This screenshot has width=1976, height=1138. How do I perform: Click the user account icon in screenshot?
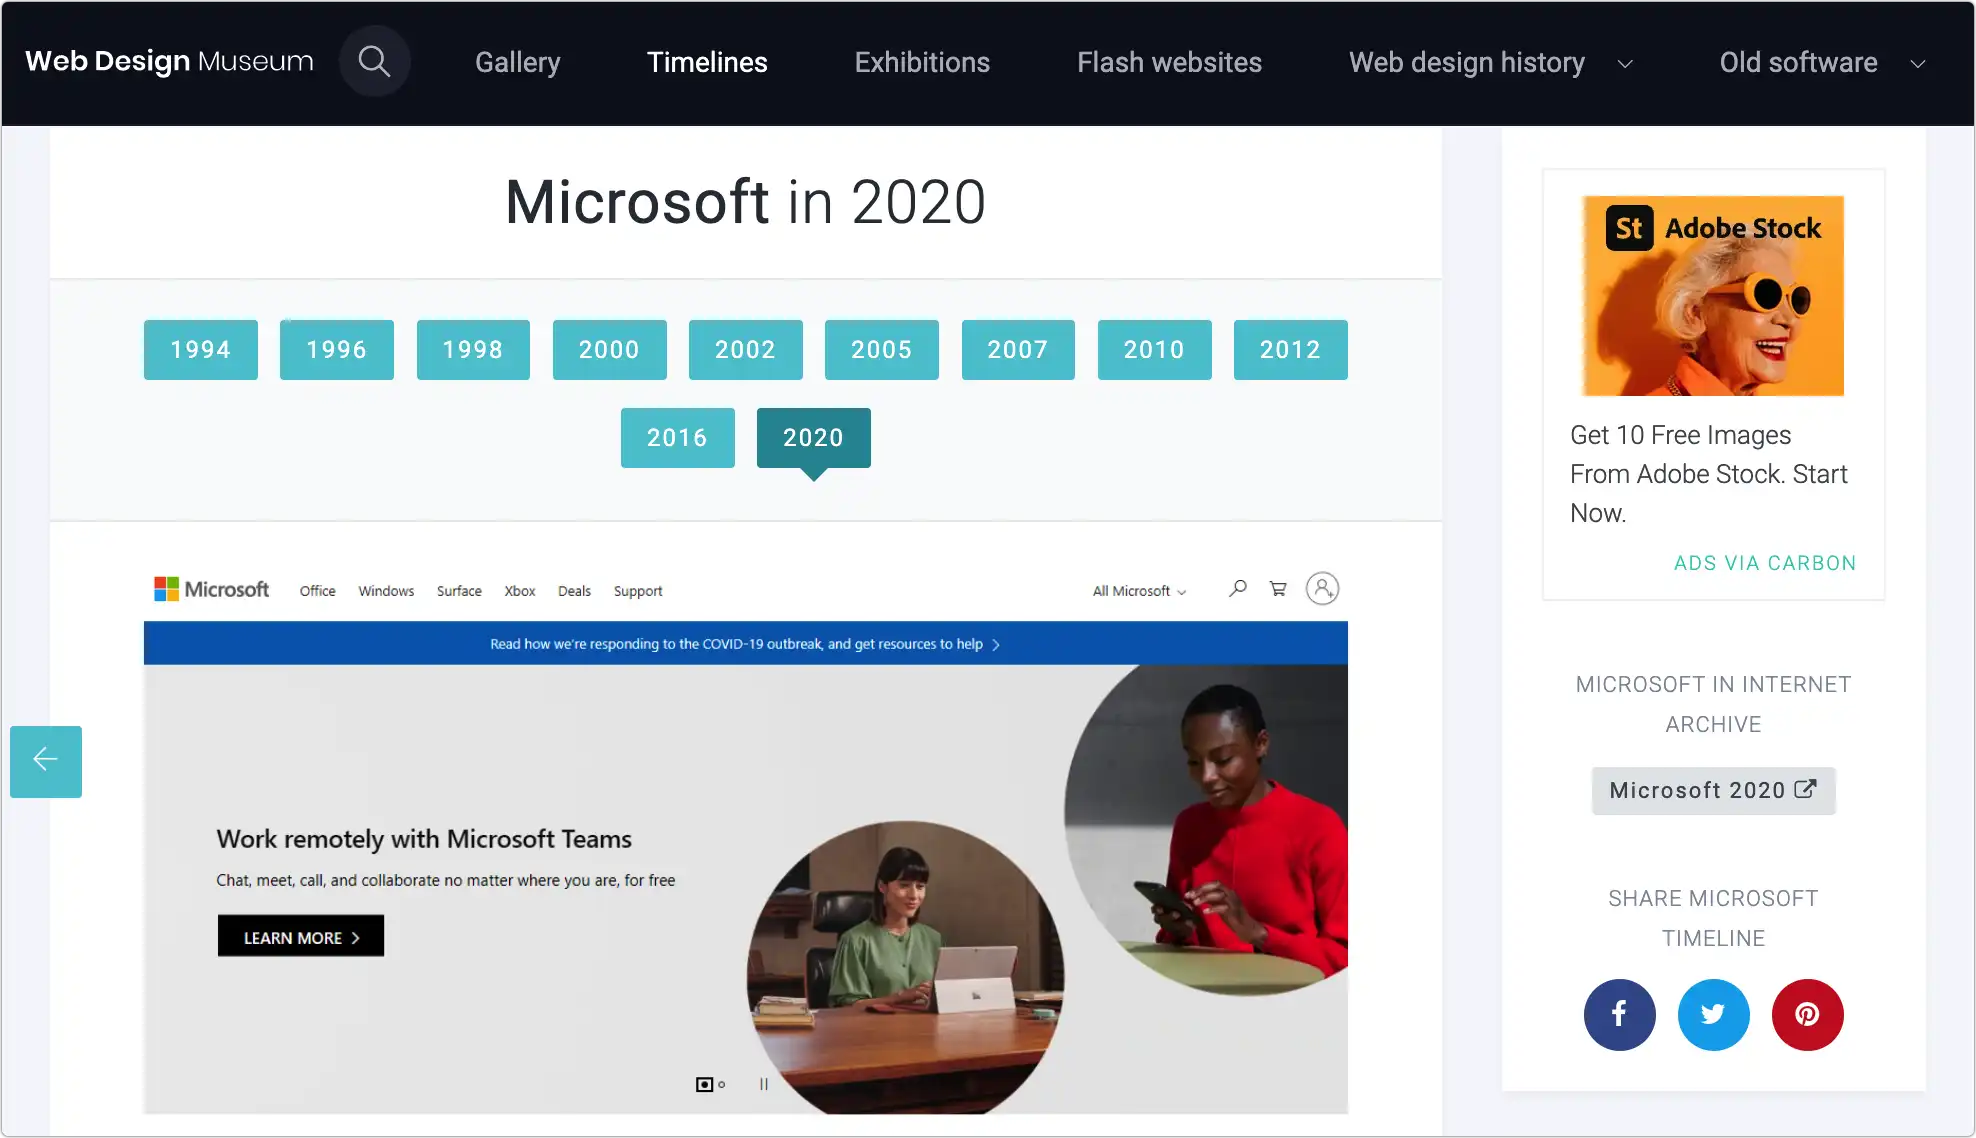[1322, 588]
